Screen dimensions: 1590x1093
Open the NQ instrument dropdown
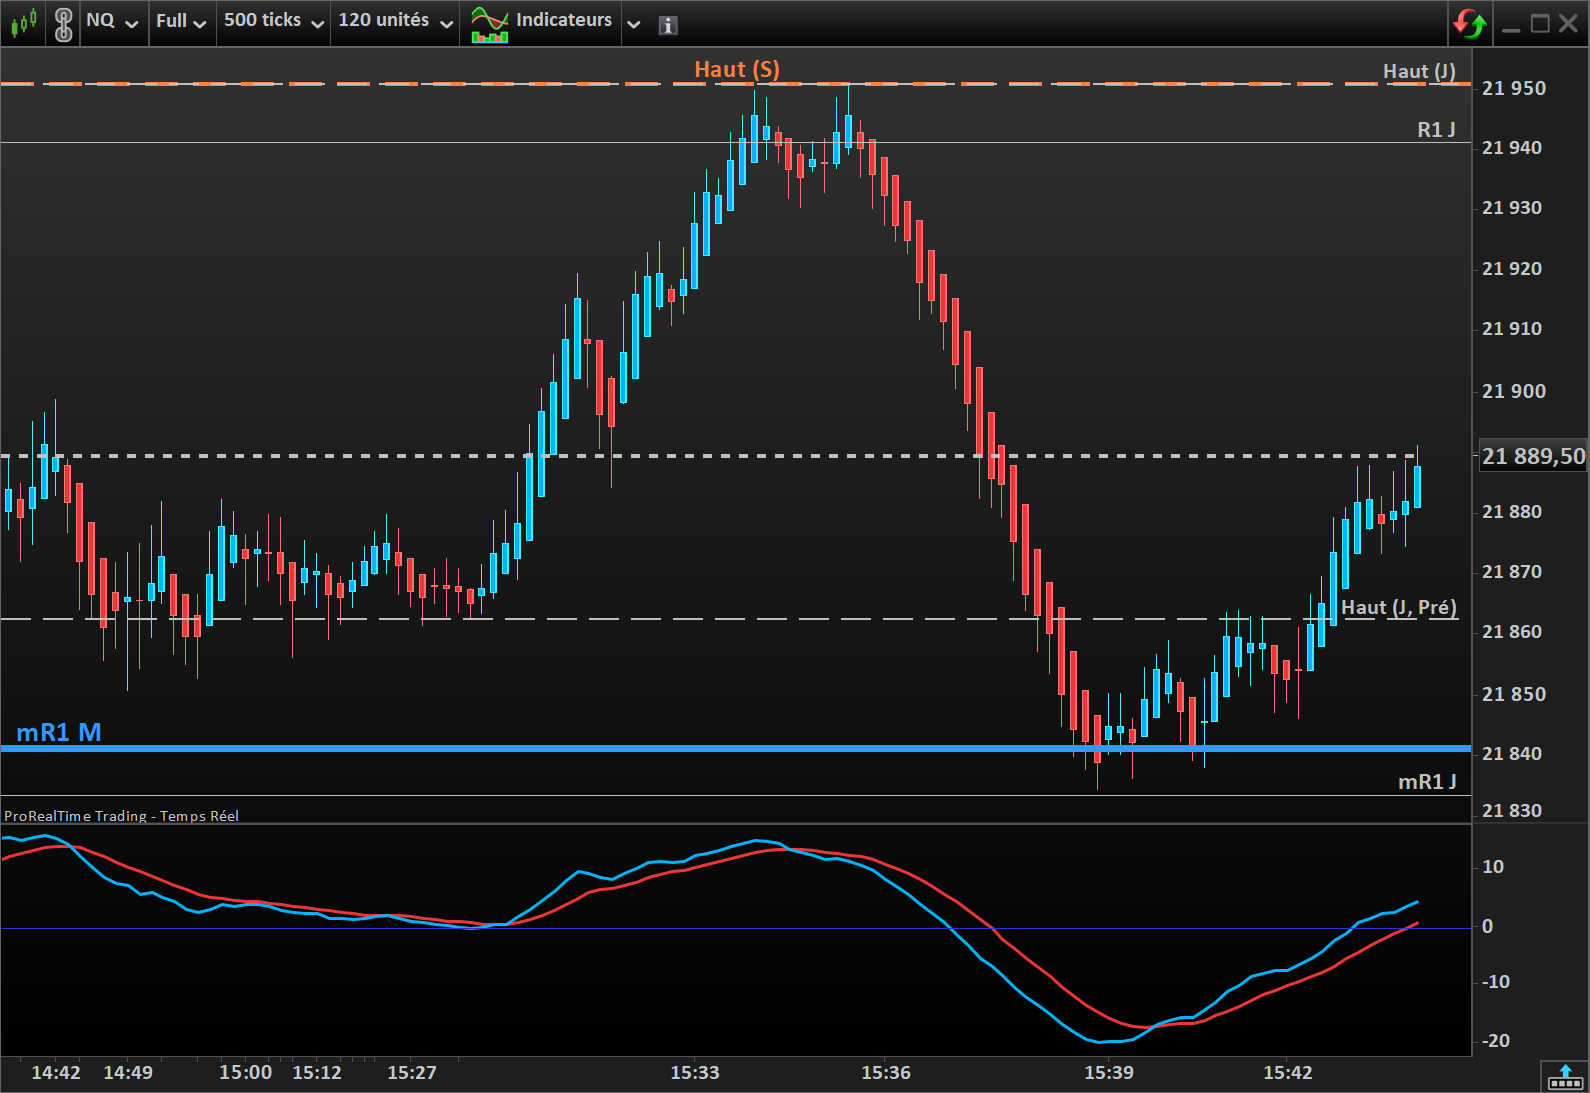[x=112, y=21]
